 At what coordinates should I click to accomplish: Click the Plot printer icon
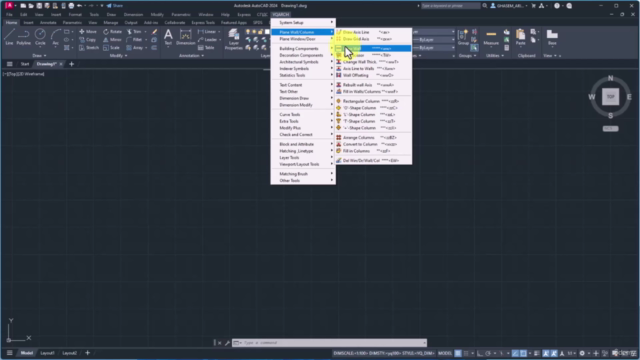(x=71, y=6)
